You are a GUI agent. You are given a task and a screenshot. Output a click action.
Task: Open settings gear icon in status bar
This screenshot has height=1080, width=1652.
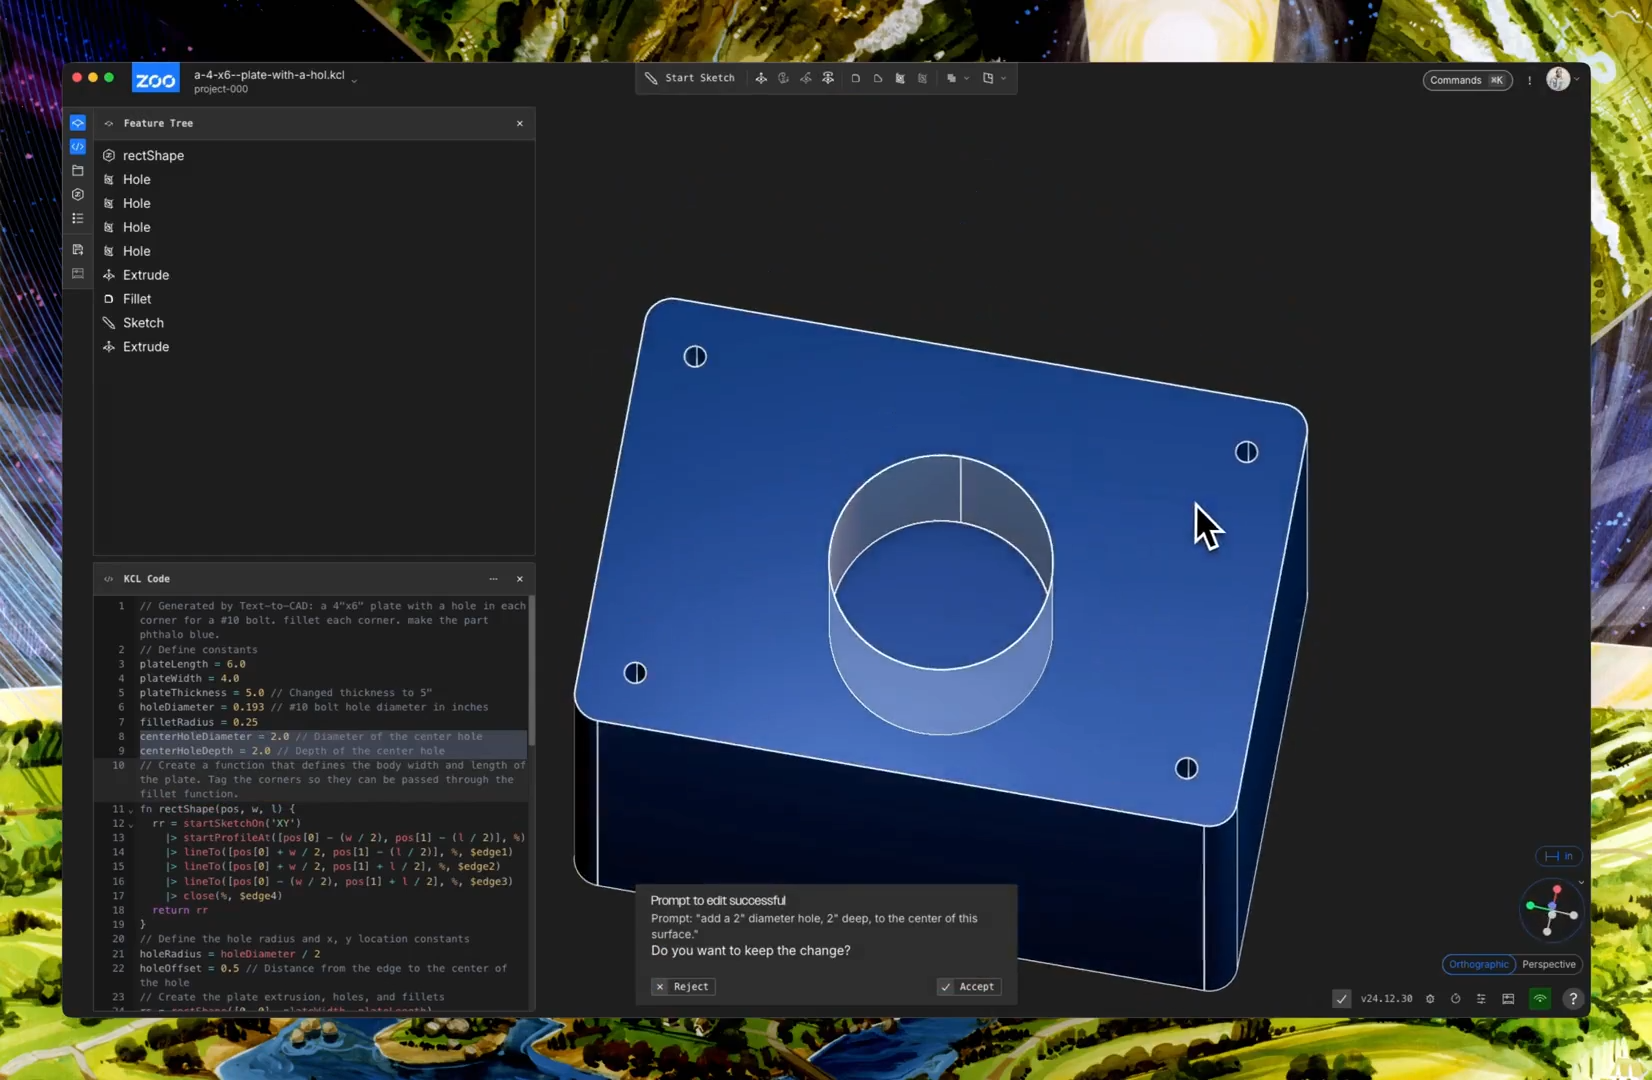(1430, 998)
